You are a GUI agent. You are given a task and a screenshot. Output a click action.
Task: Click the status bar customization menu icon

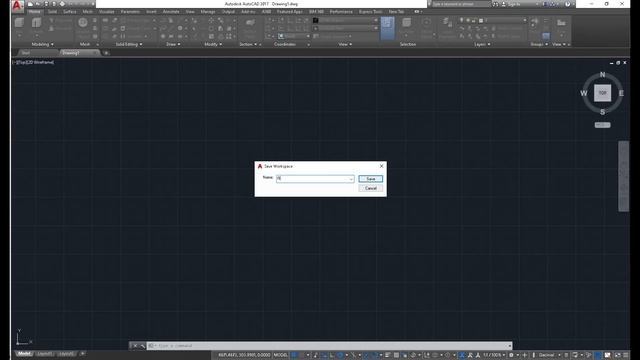[626, 355]
